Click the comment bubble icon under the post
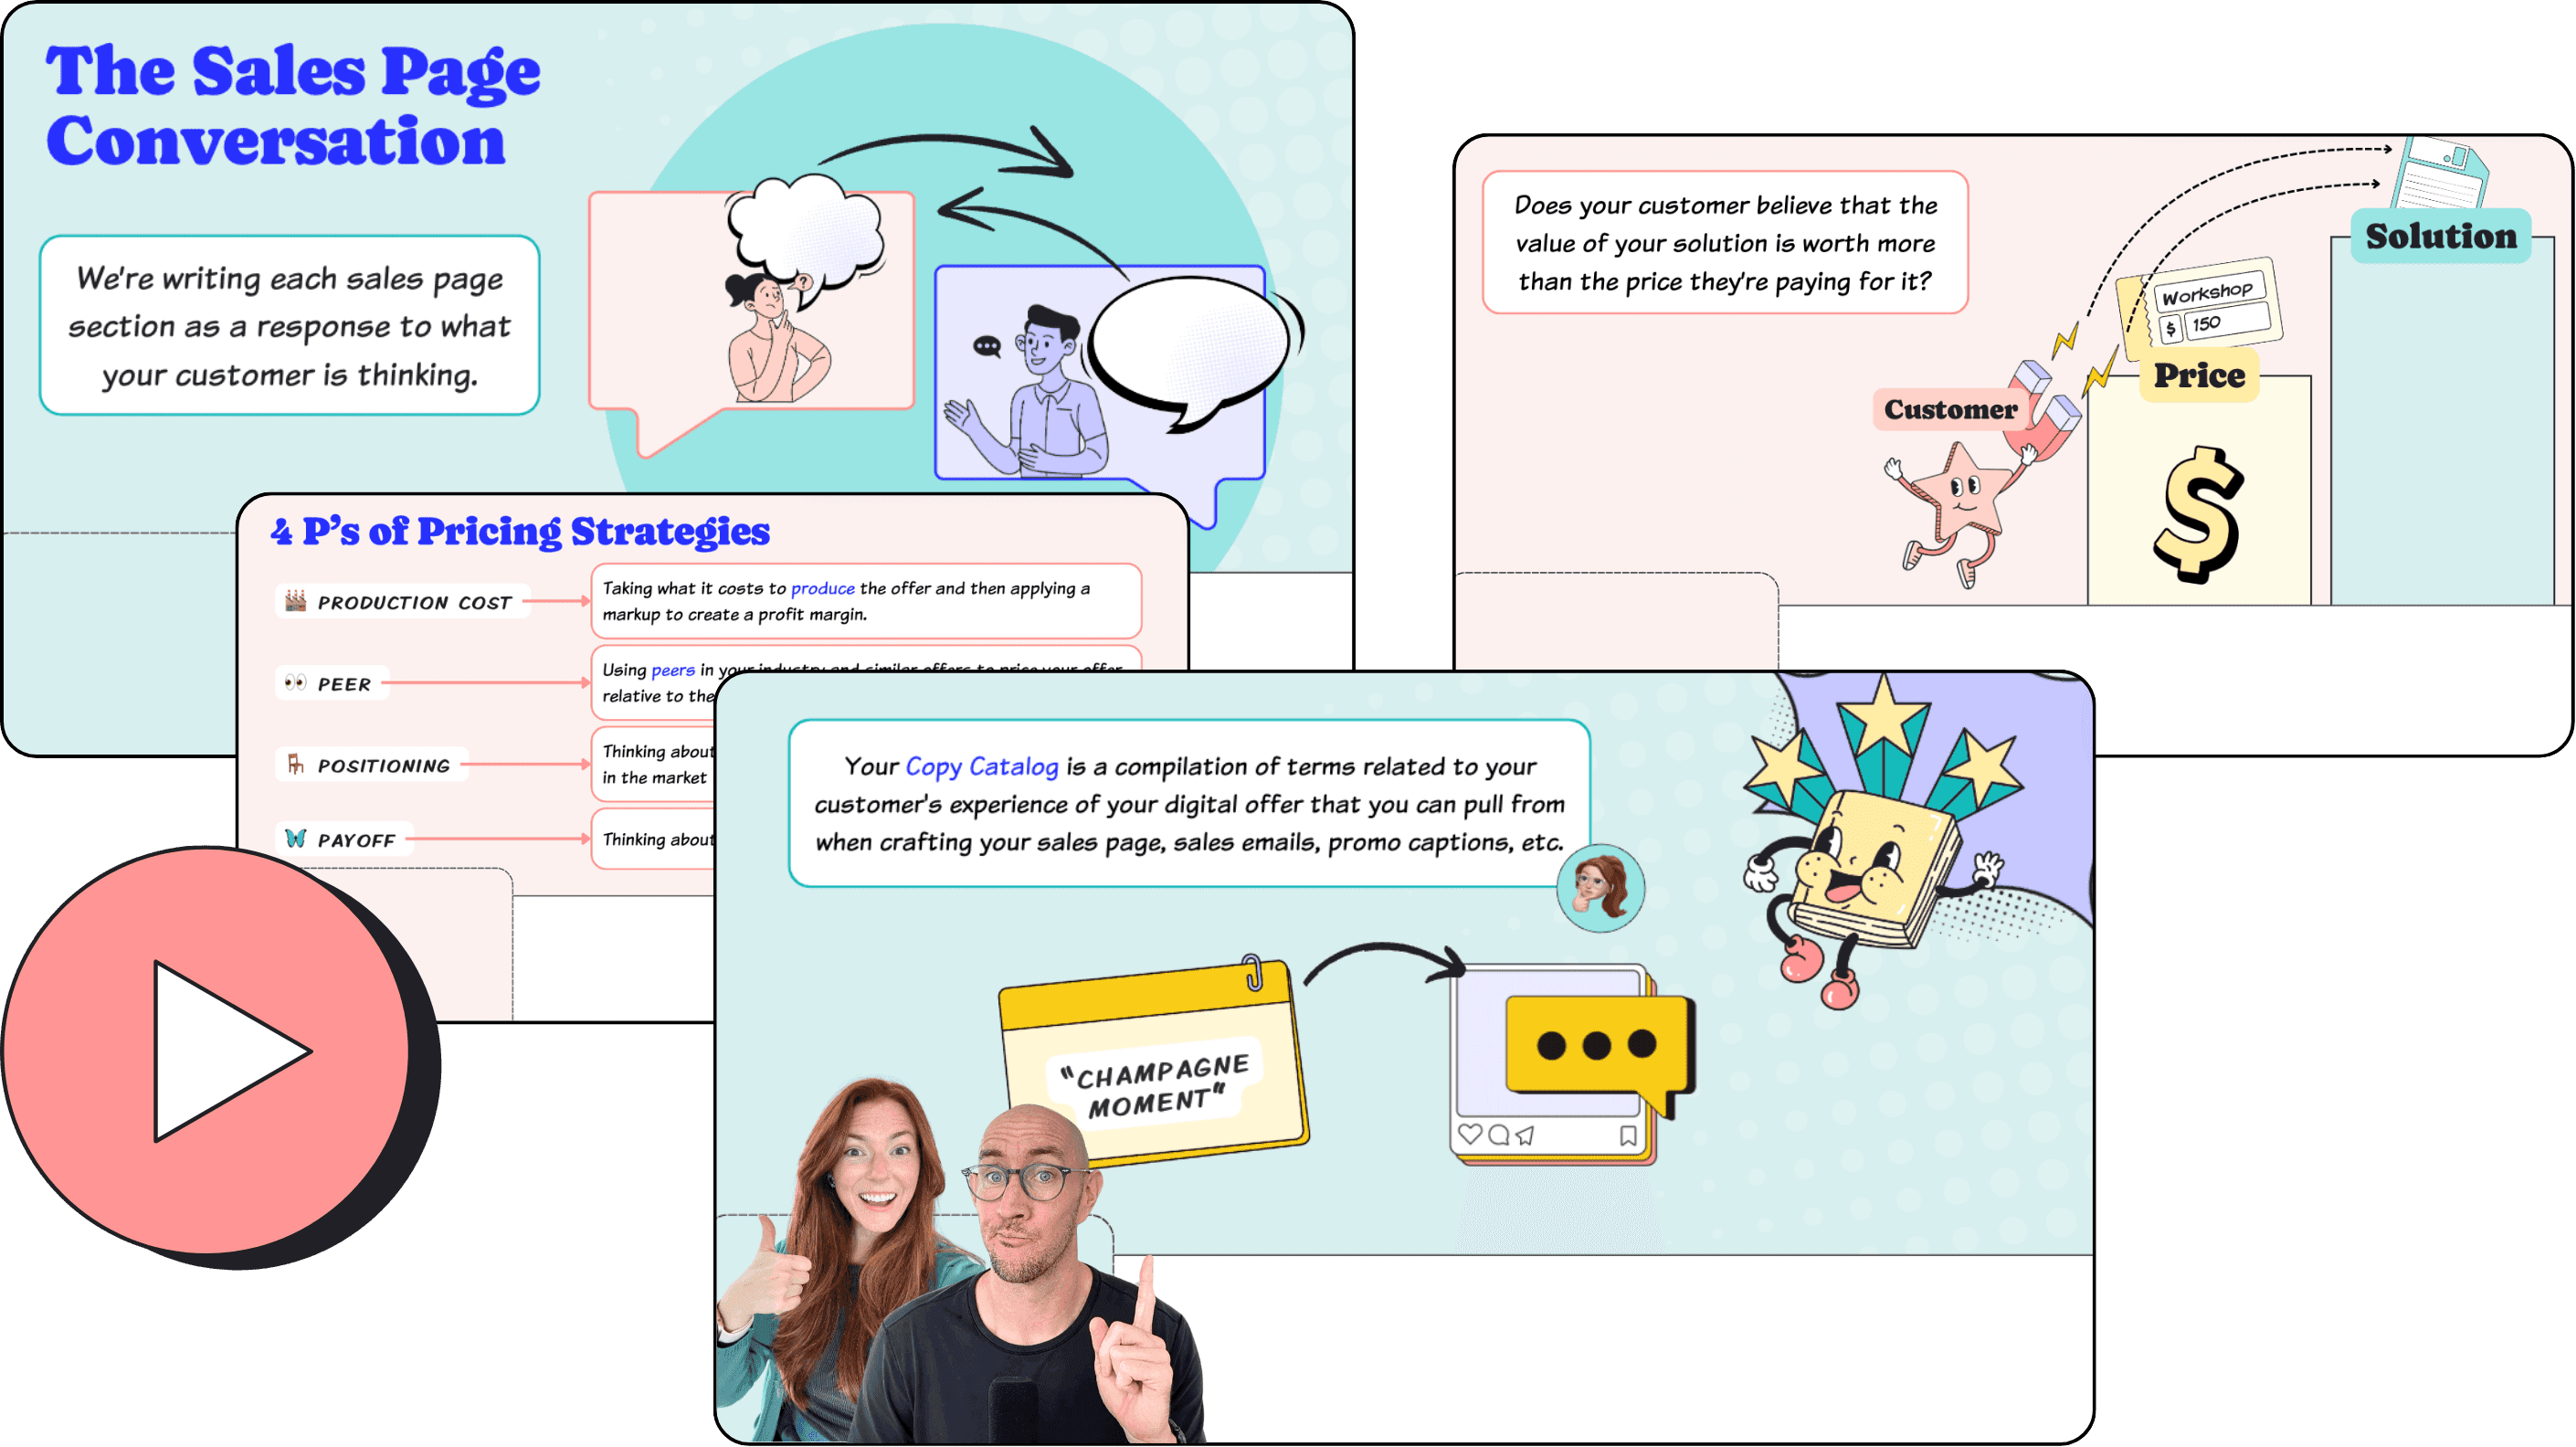The width and height of the screenshot is (2576, 1447). pyautogui.click(x=1498, y=1134)
